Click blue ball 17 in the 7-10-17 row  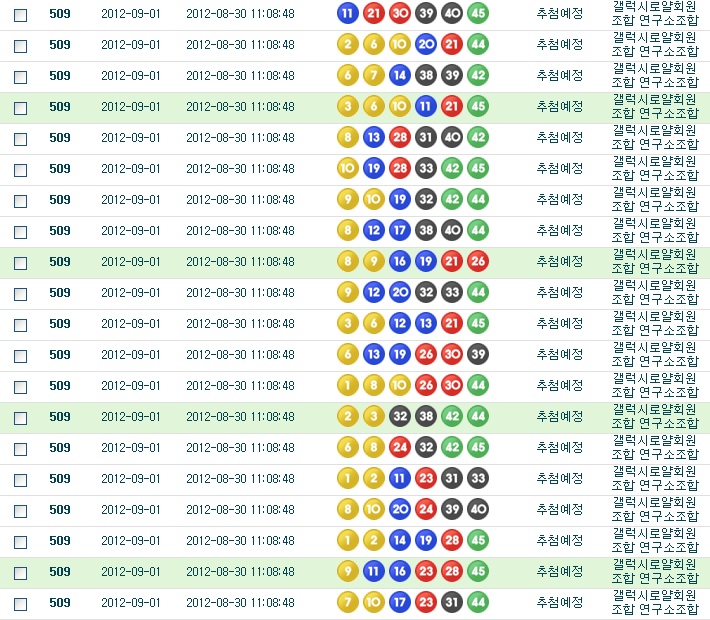pos(400,602)
